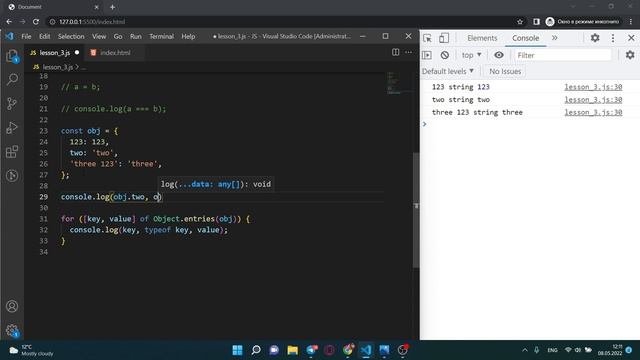Switch to the Console tab

pos(525,38)
